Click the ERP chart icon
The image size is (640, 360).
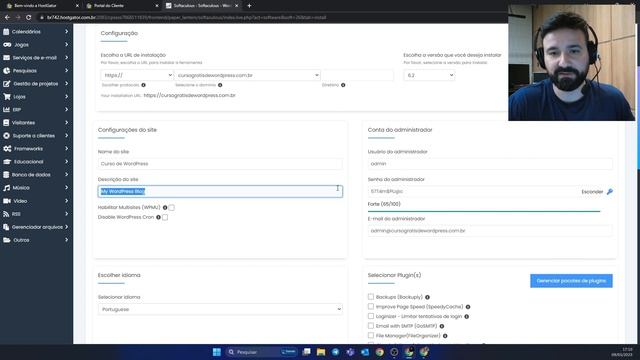click(6, 109)
